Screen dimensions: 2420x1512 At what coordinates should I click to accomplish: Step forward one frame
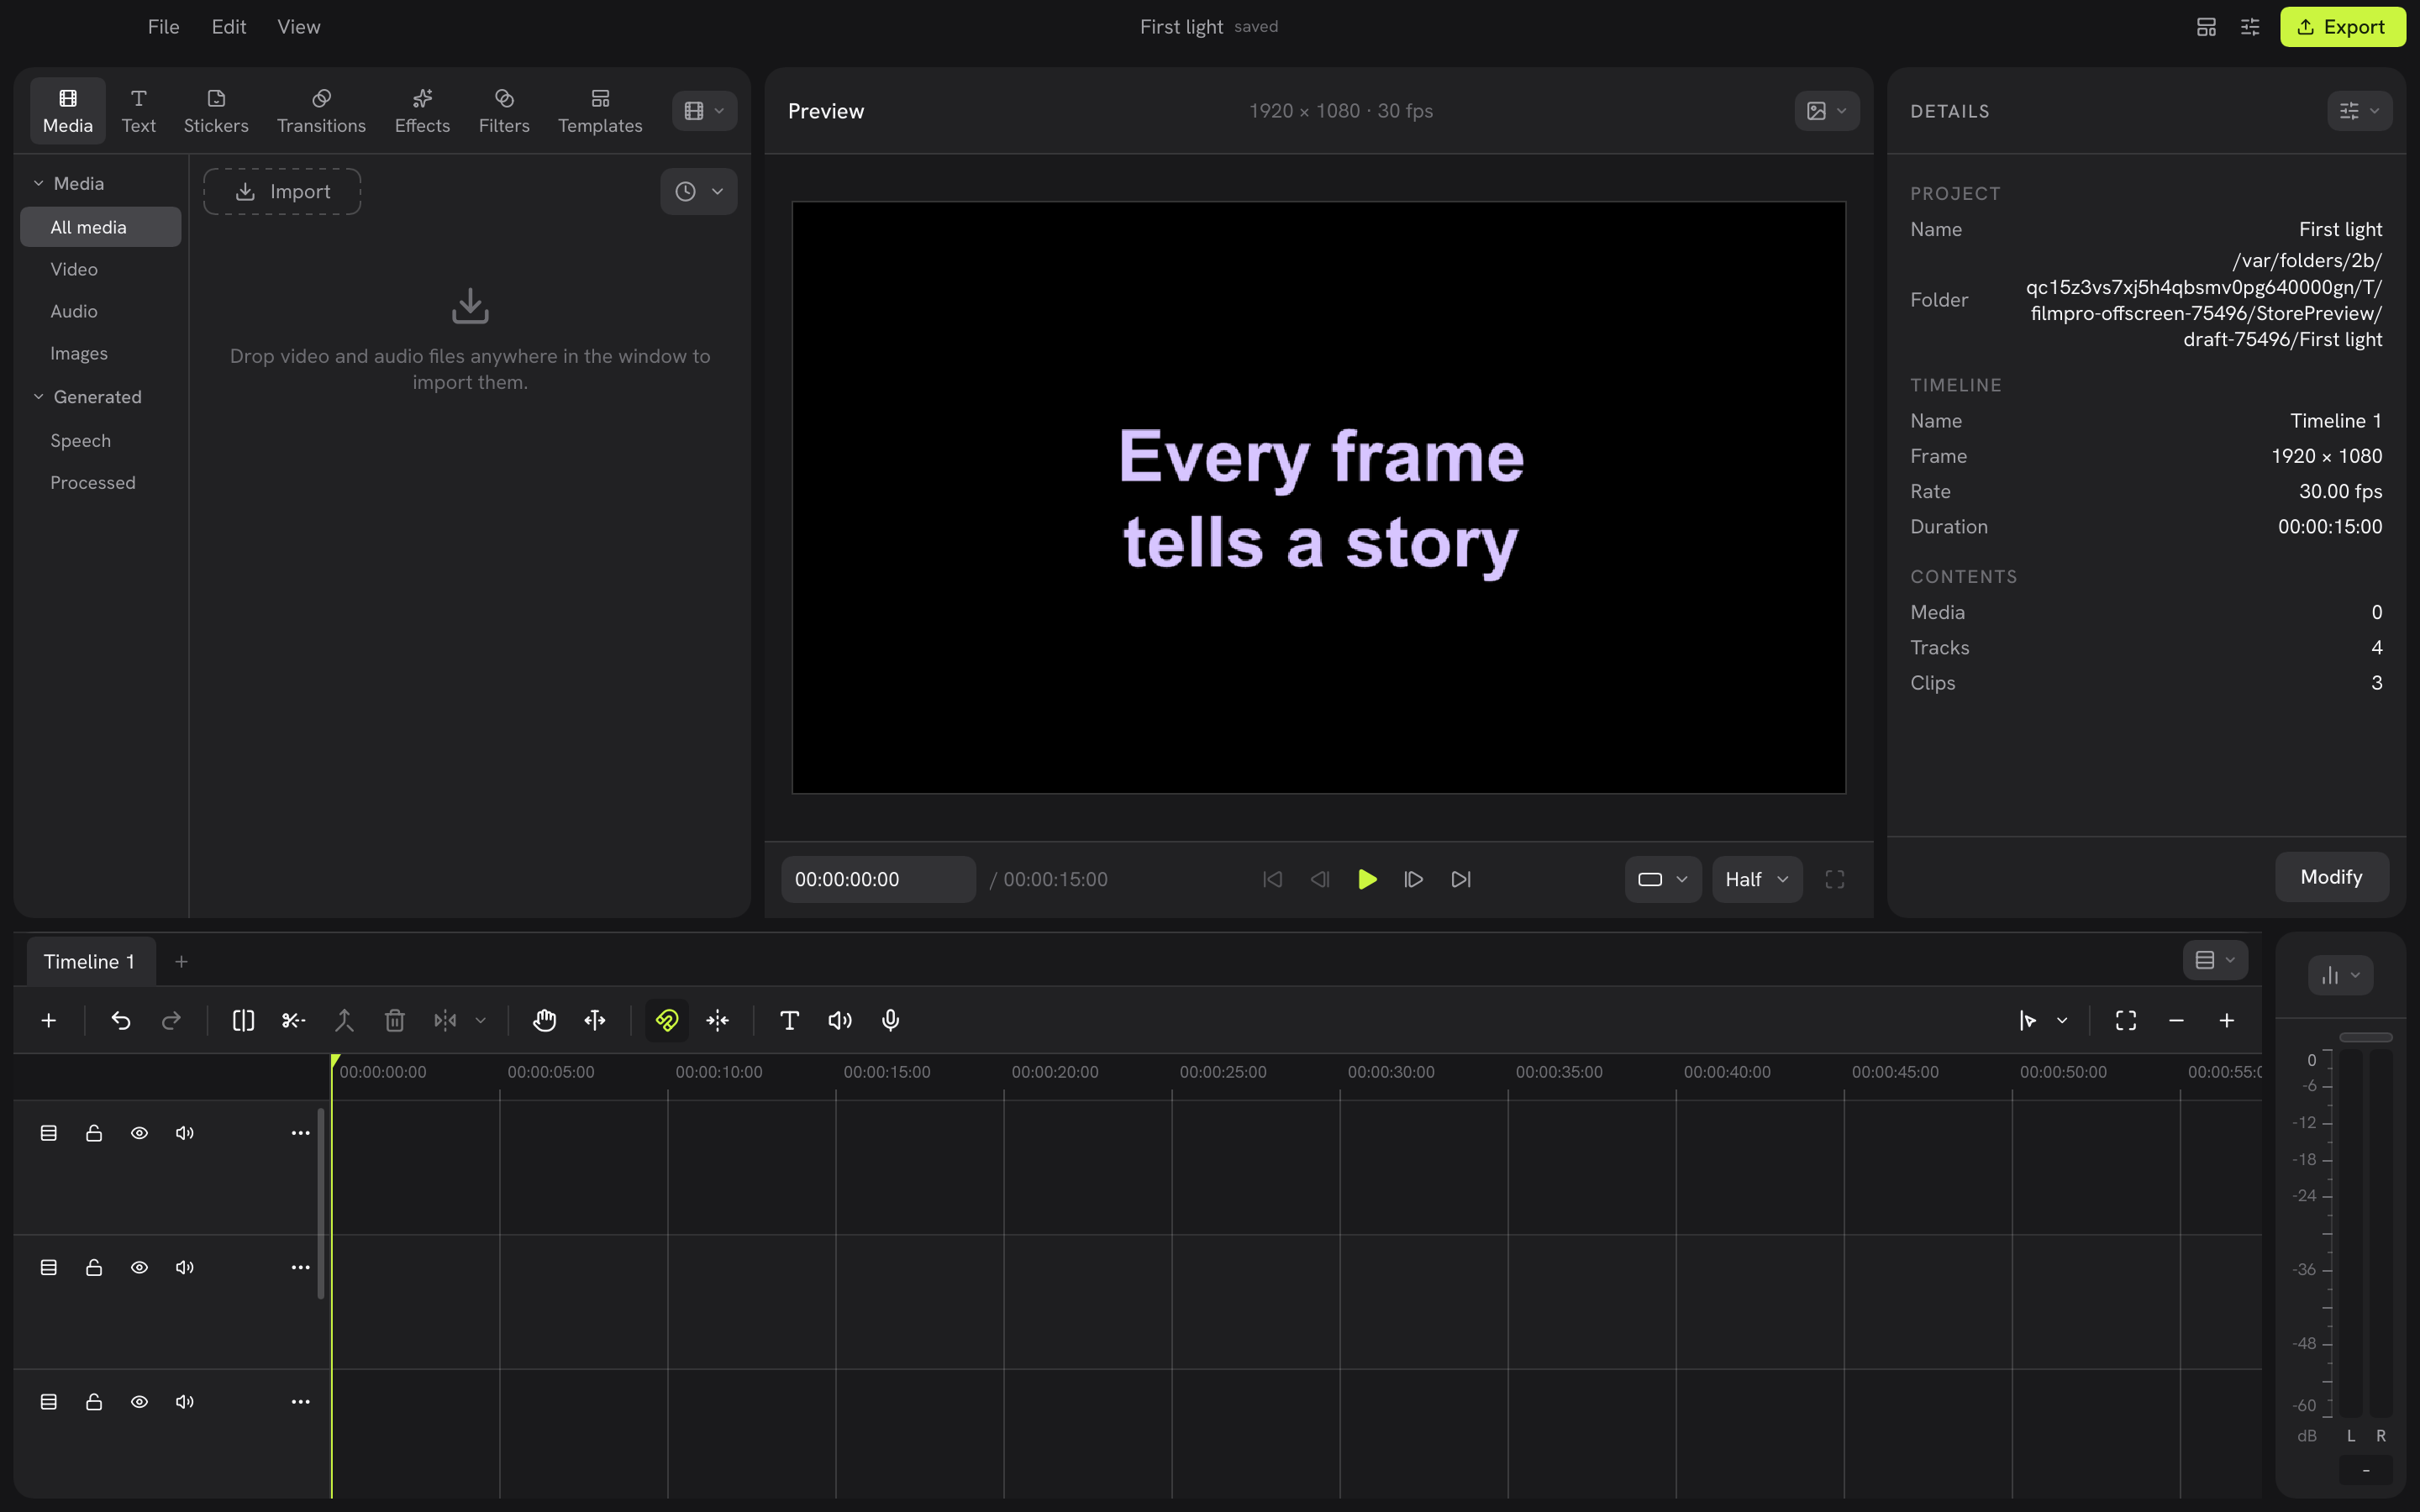pyautogui.click(x=1413, y=879)
